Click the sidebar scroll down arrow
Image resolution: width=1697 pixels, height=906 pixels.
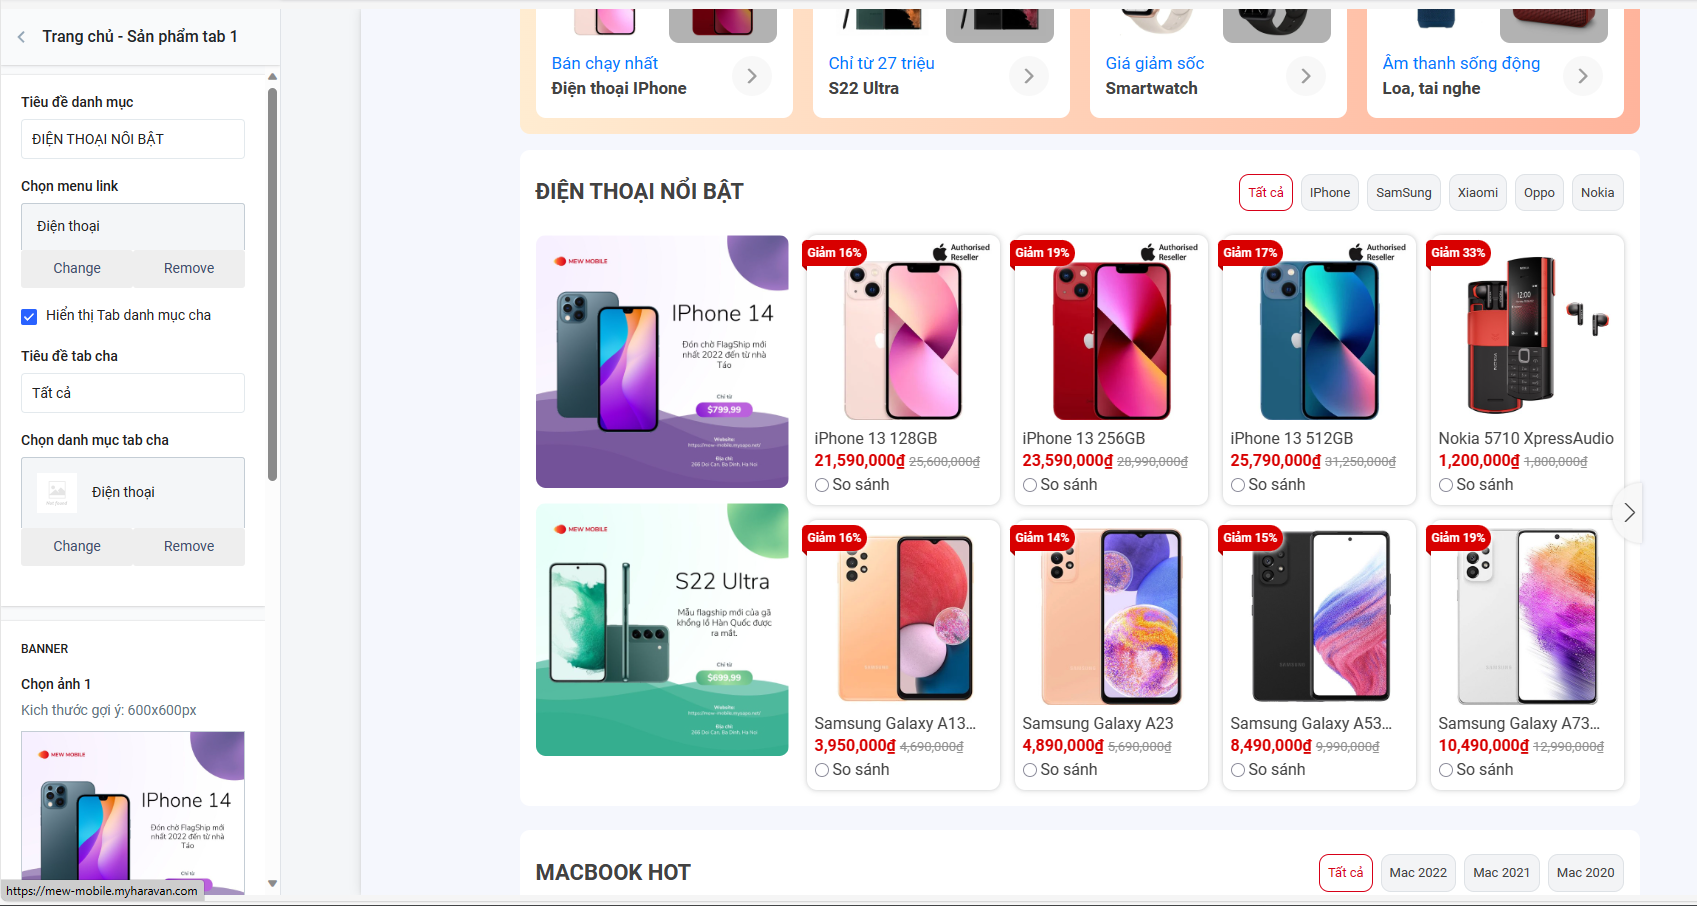point(272,884)
